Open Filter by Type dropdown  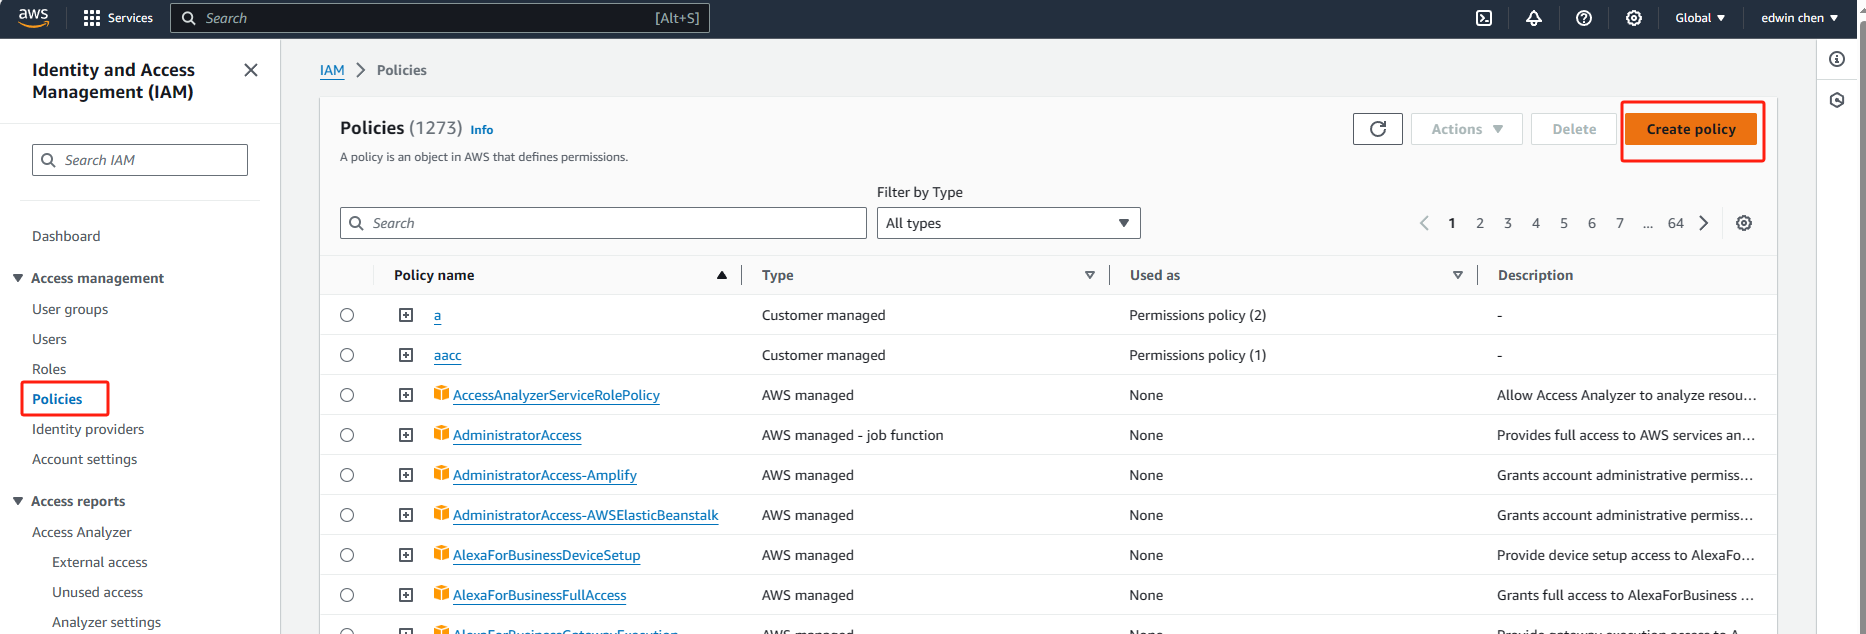tap(1008, 223)
